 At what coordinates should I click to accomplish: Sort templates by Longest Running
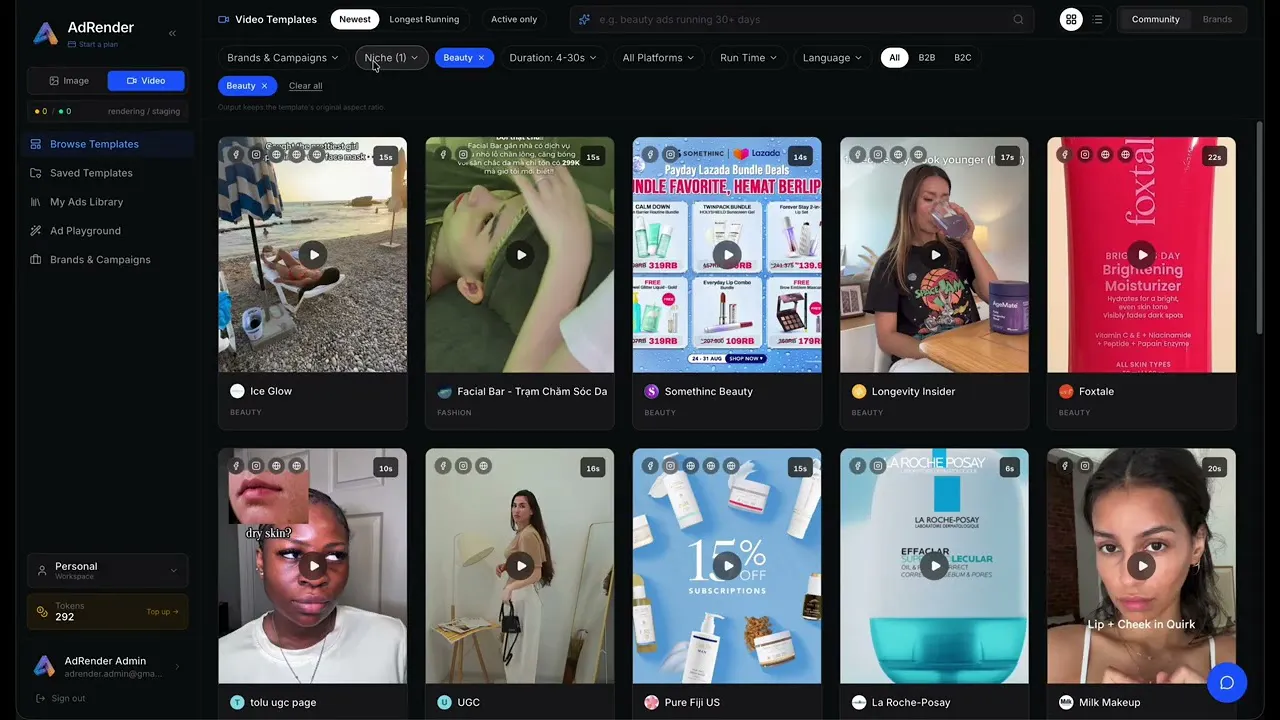pyautogui.click(x=424, y=19)
